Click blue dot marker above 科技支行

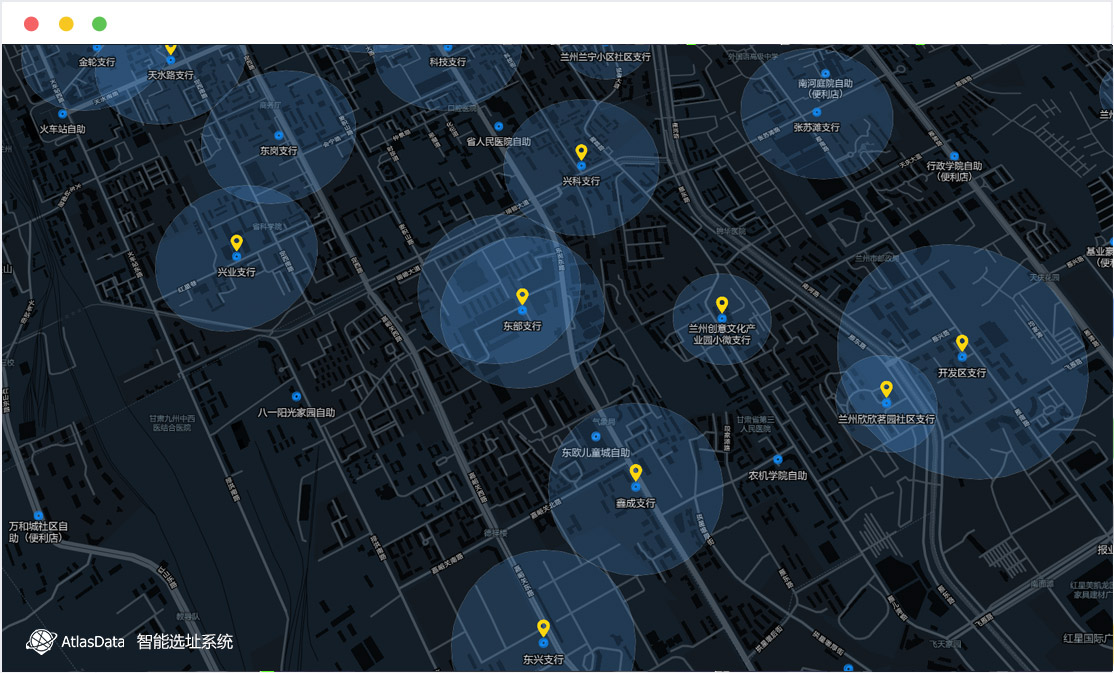pos(448,48)
